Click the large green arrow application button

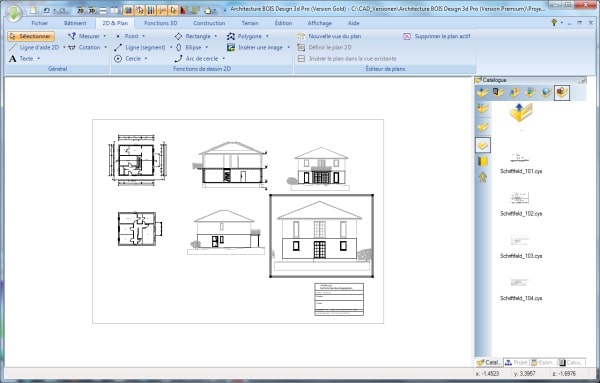(14, 13)
